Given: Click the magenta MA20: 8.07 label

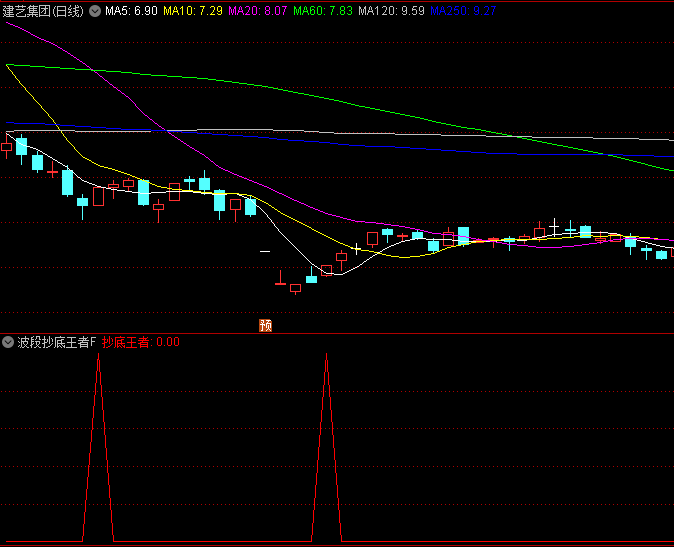Looking at the screenshot, I should pos(257,11).
